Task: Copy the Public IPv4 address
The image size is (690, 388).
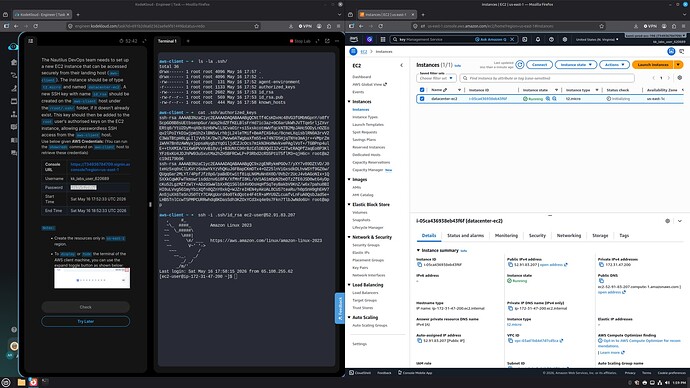Action: pyautogui.click(x=510, y=265)
